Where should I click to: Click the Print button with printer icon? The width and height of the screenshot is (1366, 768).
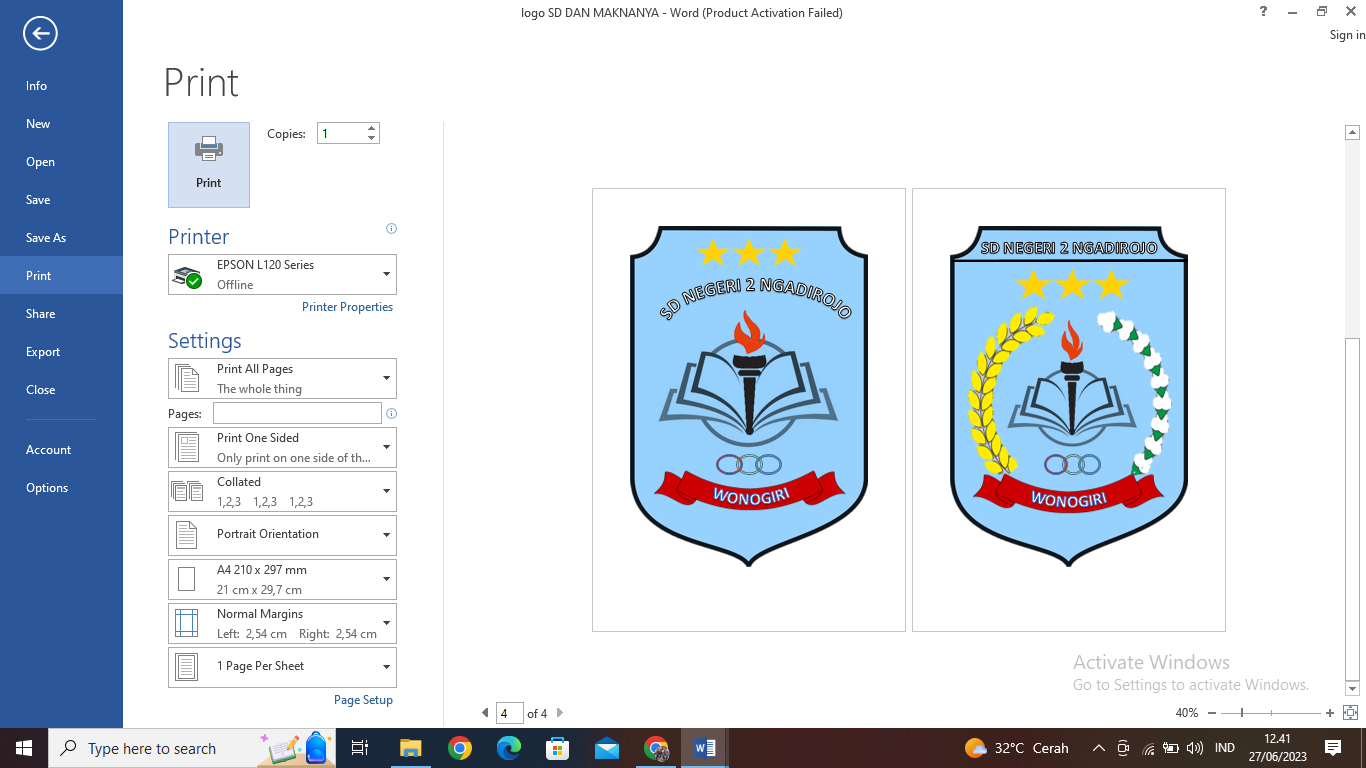(209, 165)
